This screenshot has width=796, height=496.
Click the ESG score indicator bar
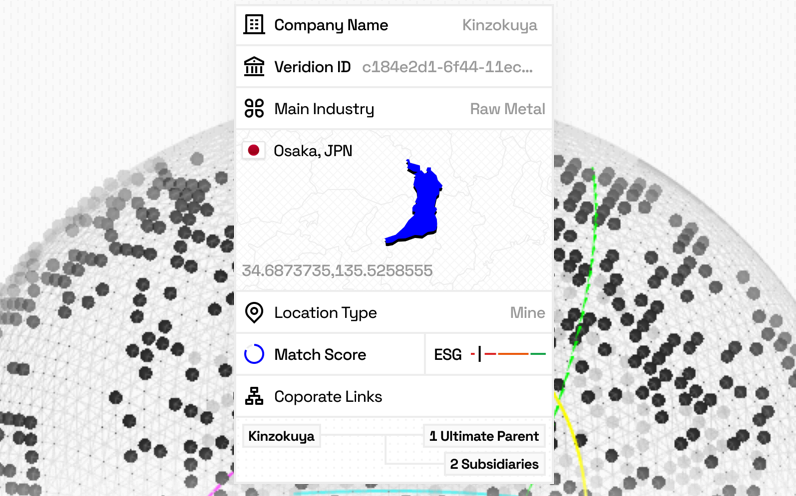[508, 354]
